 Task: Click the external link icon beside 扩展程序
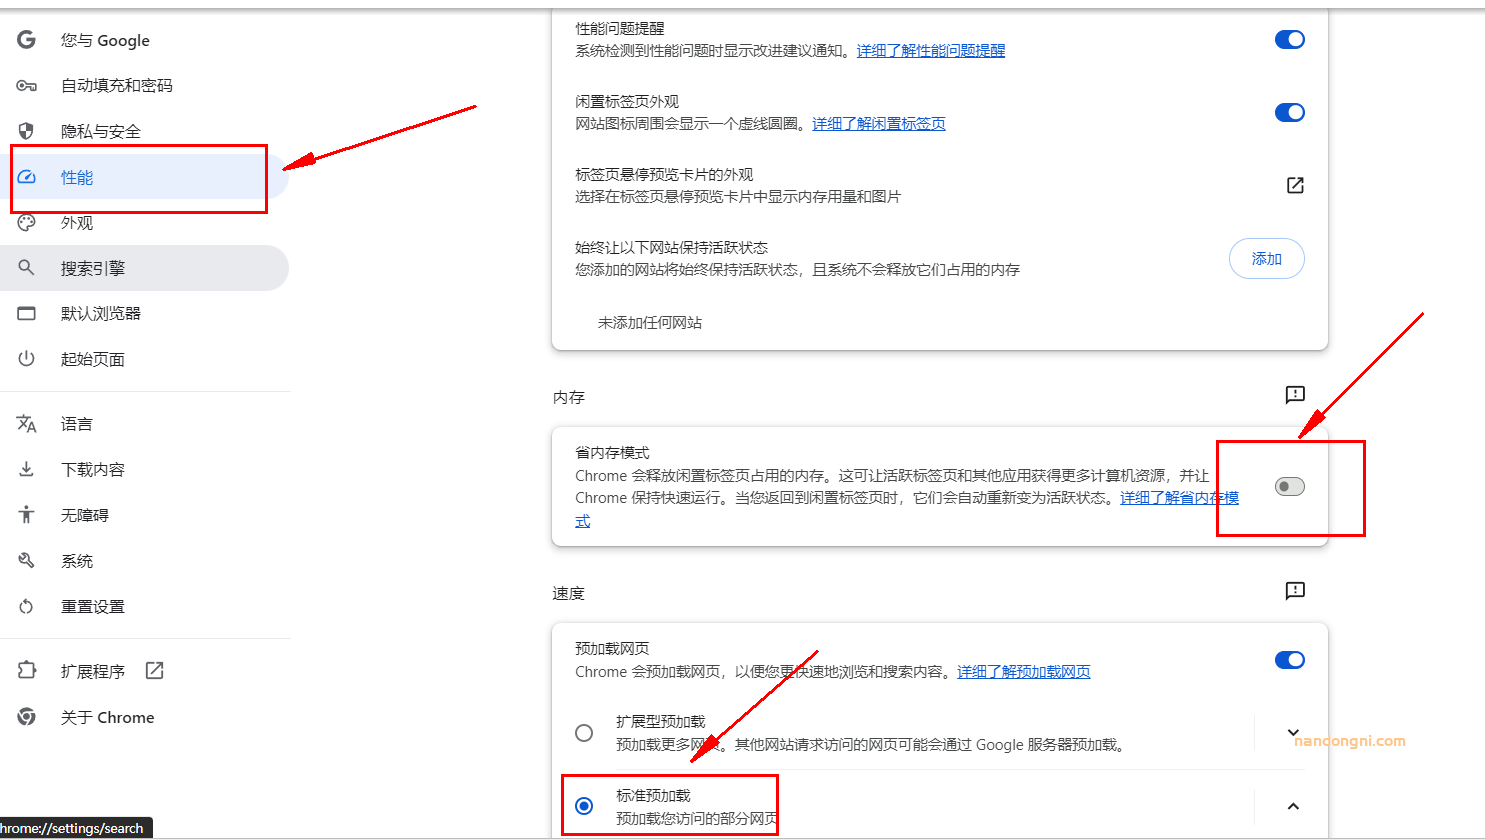pos(154,670)
